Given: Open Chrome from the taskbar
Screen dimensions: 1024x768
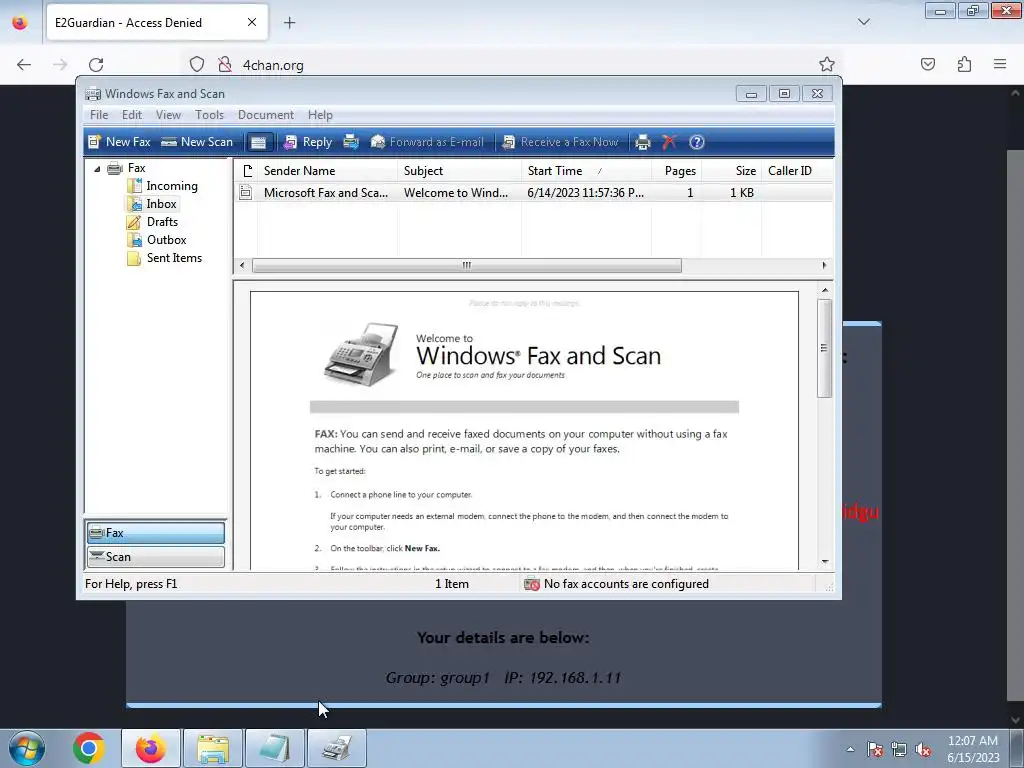Looking at the screenshot, I should coord(89,748).
